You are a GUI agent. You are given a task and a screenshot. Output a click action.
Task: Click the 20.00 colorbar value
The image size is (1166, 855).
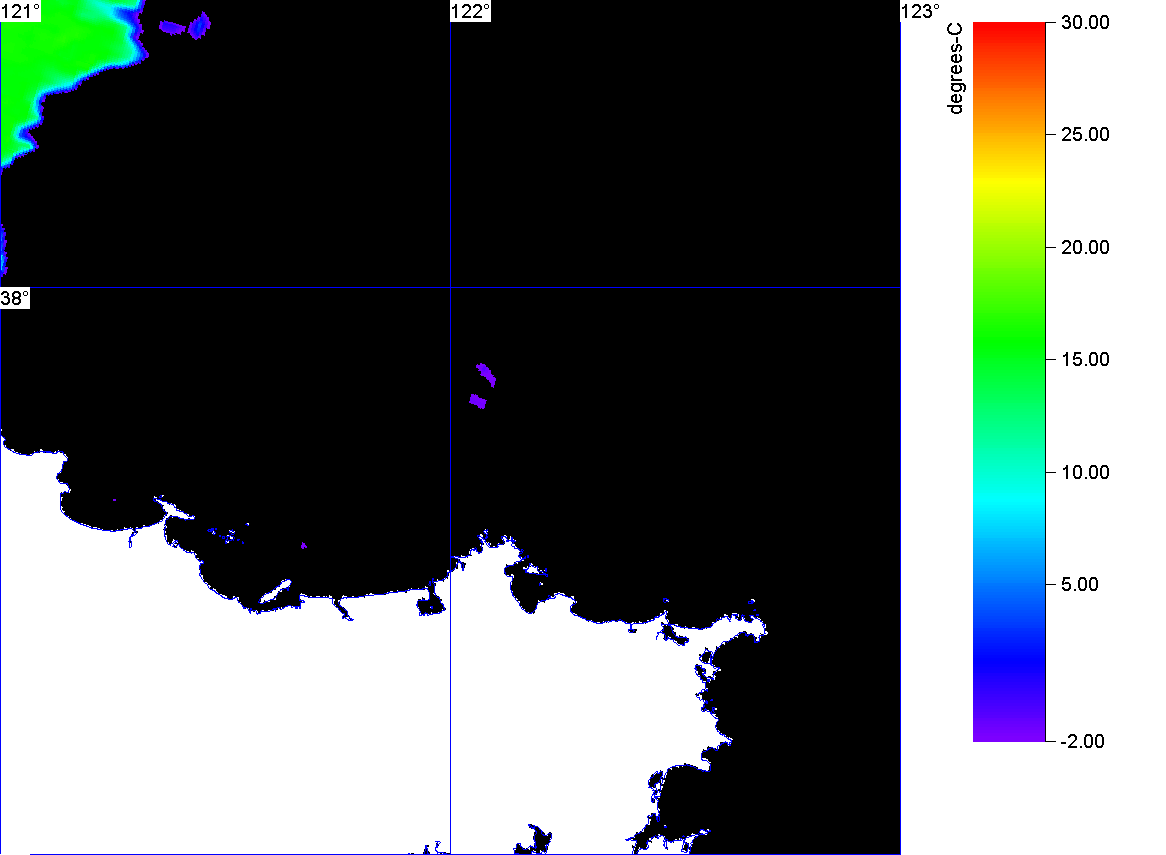1085,248
